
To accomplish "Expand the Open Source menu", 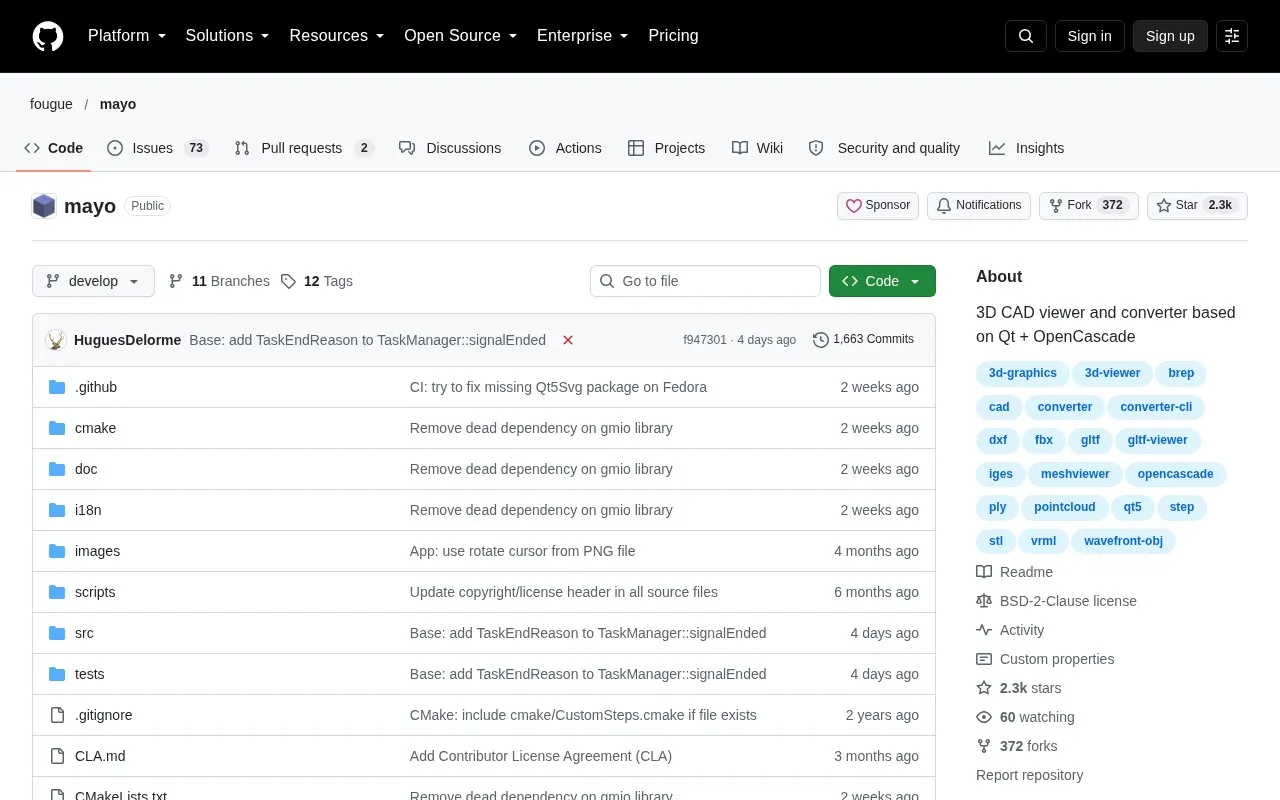I will 461,36.
